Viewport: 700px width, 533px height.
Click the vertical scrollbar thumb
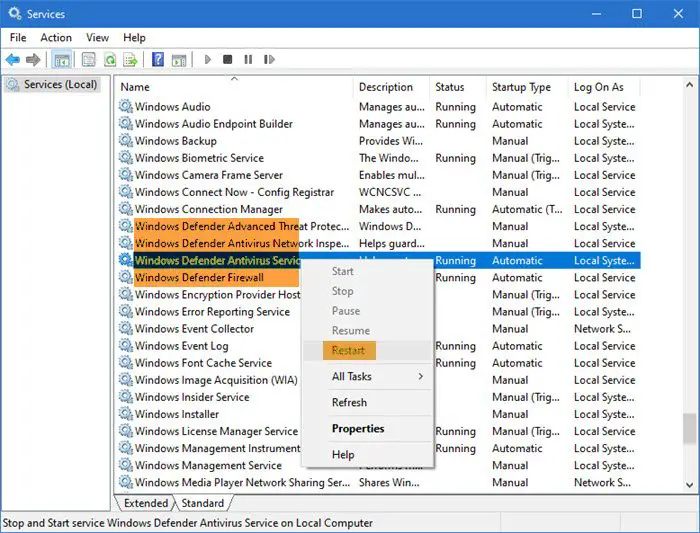[690, 429]
